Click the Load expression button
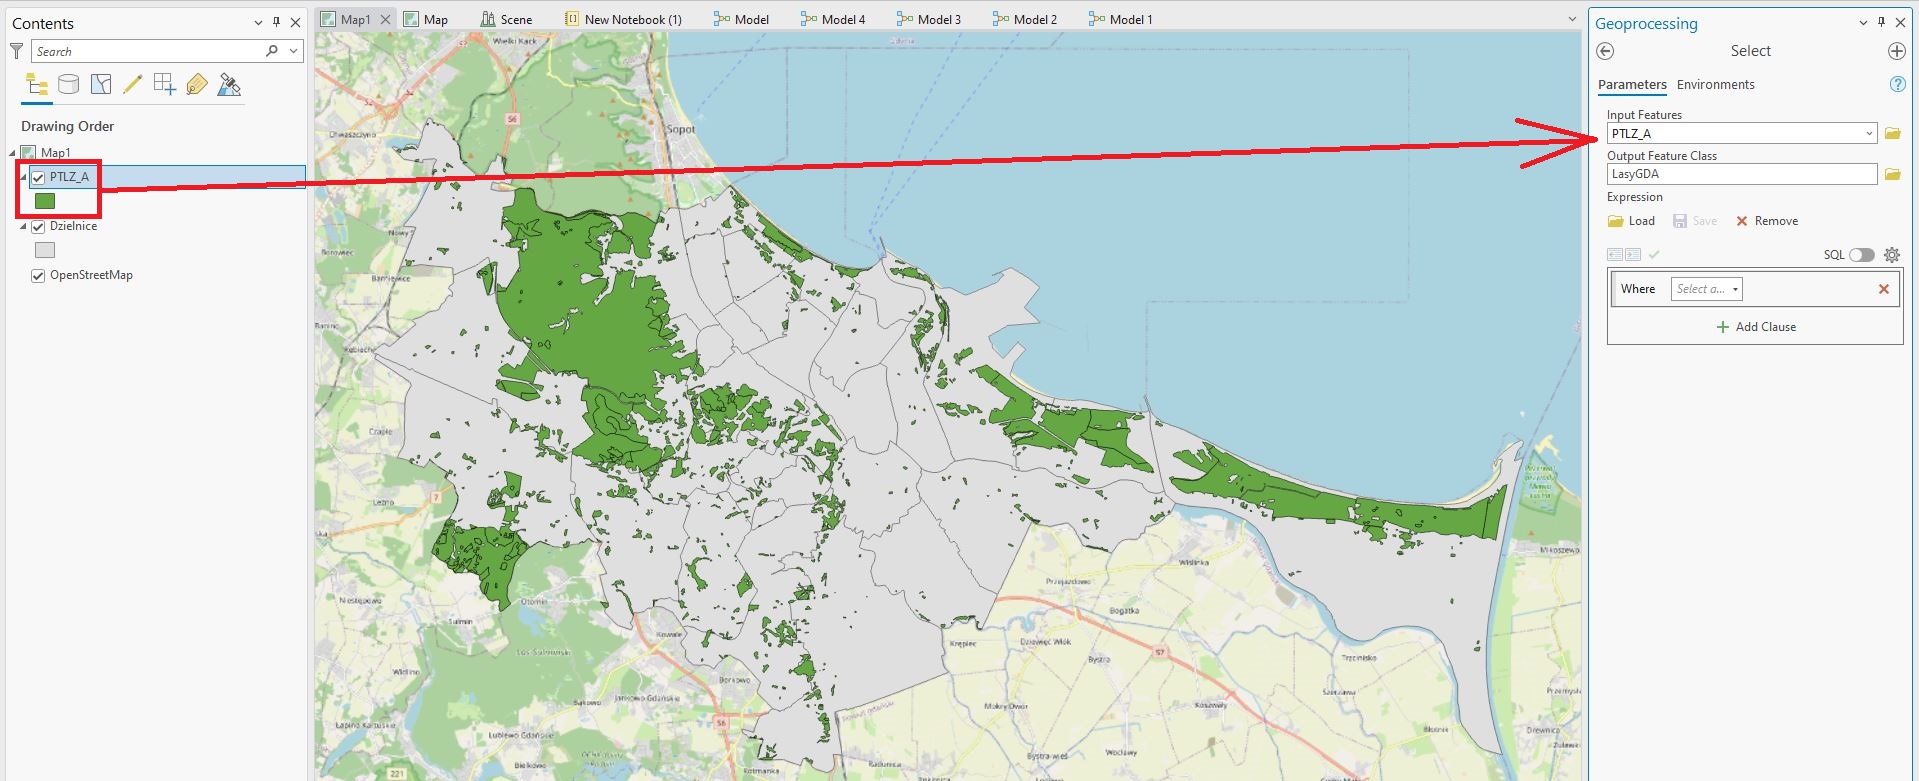Screen dimensions: 1919x781 pos(1631,221)
